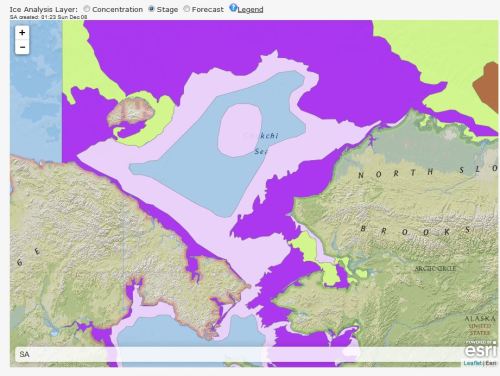Click the 'SA created' timestamp text
This screenshot has width=500, height=376.
pos(48,17)
